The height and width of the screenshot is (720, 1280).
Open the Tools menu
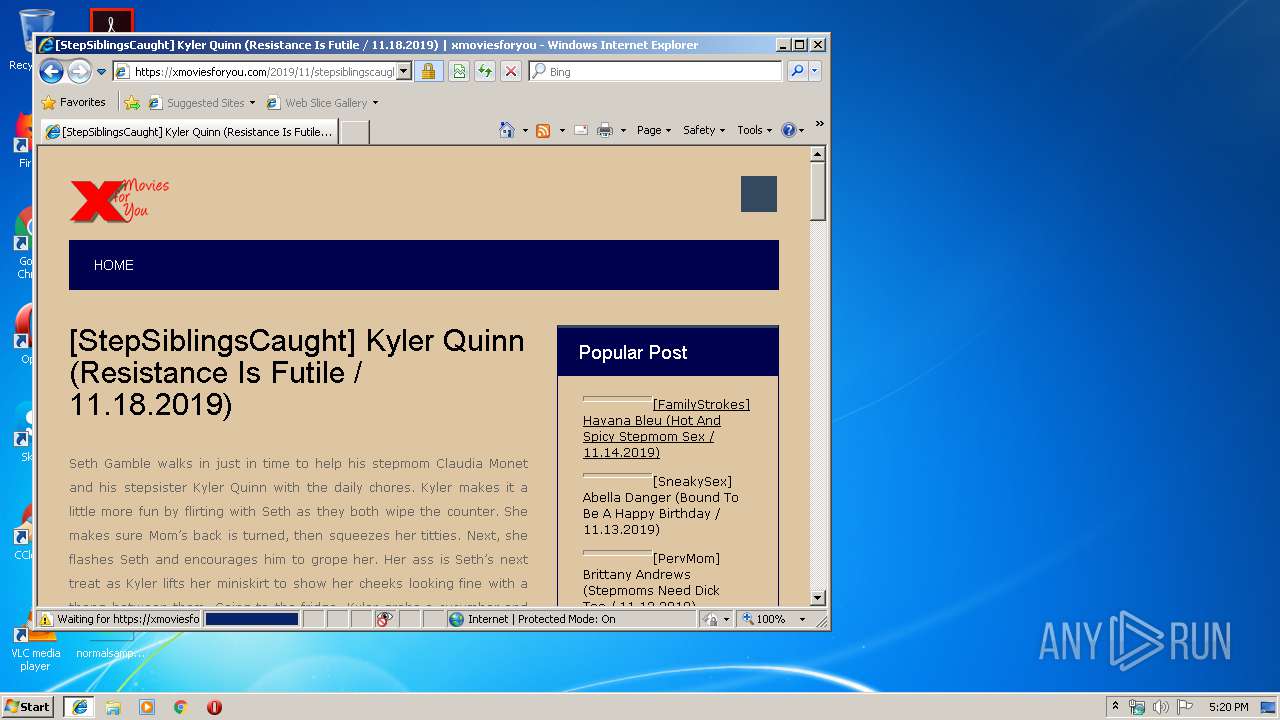click(x=754, y=130)
